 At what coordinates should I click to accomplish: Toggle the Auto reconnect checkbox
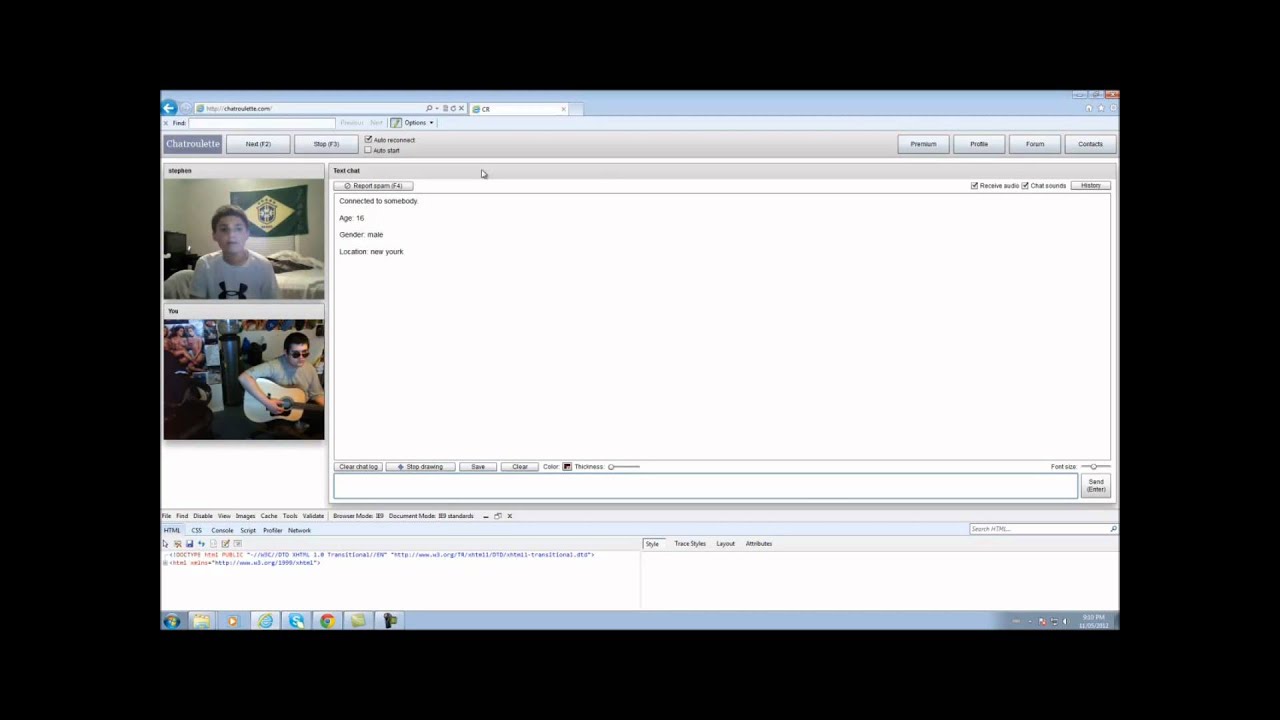tap(368, 139)
